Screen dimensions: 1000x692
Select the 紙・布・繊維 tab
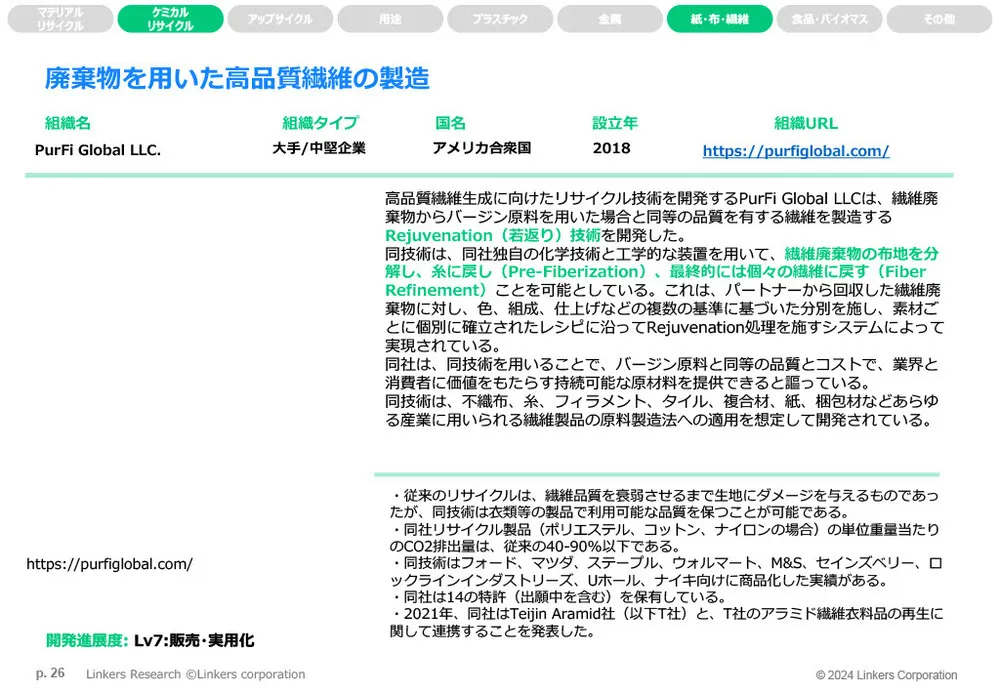pos(718,18)
